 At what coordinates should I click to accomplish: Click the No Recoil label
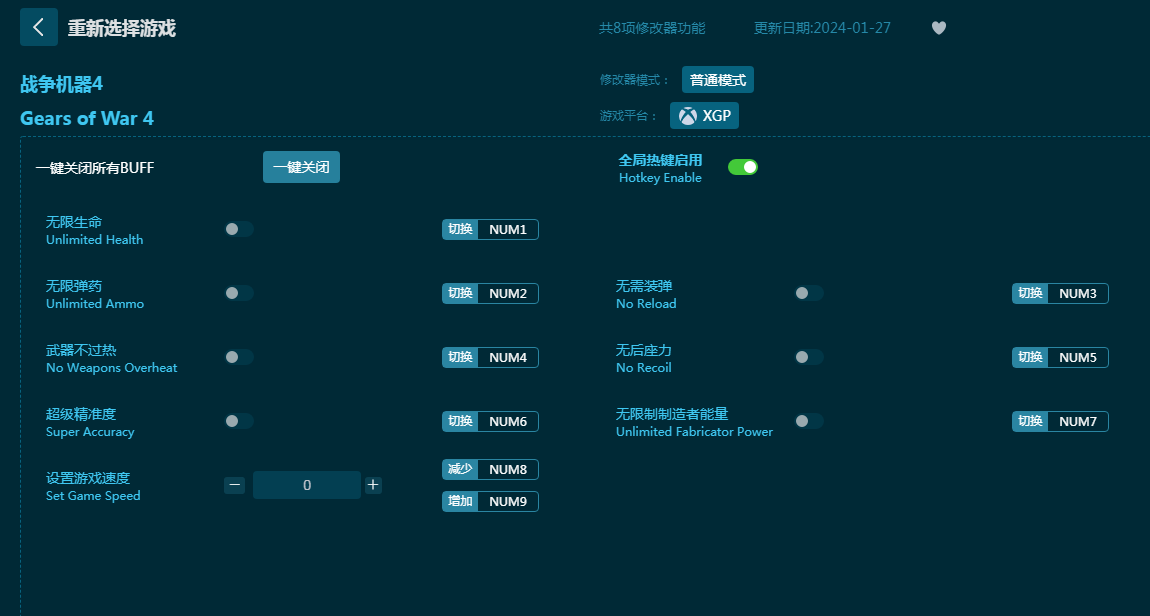[x=644, y=367]
